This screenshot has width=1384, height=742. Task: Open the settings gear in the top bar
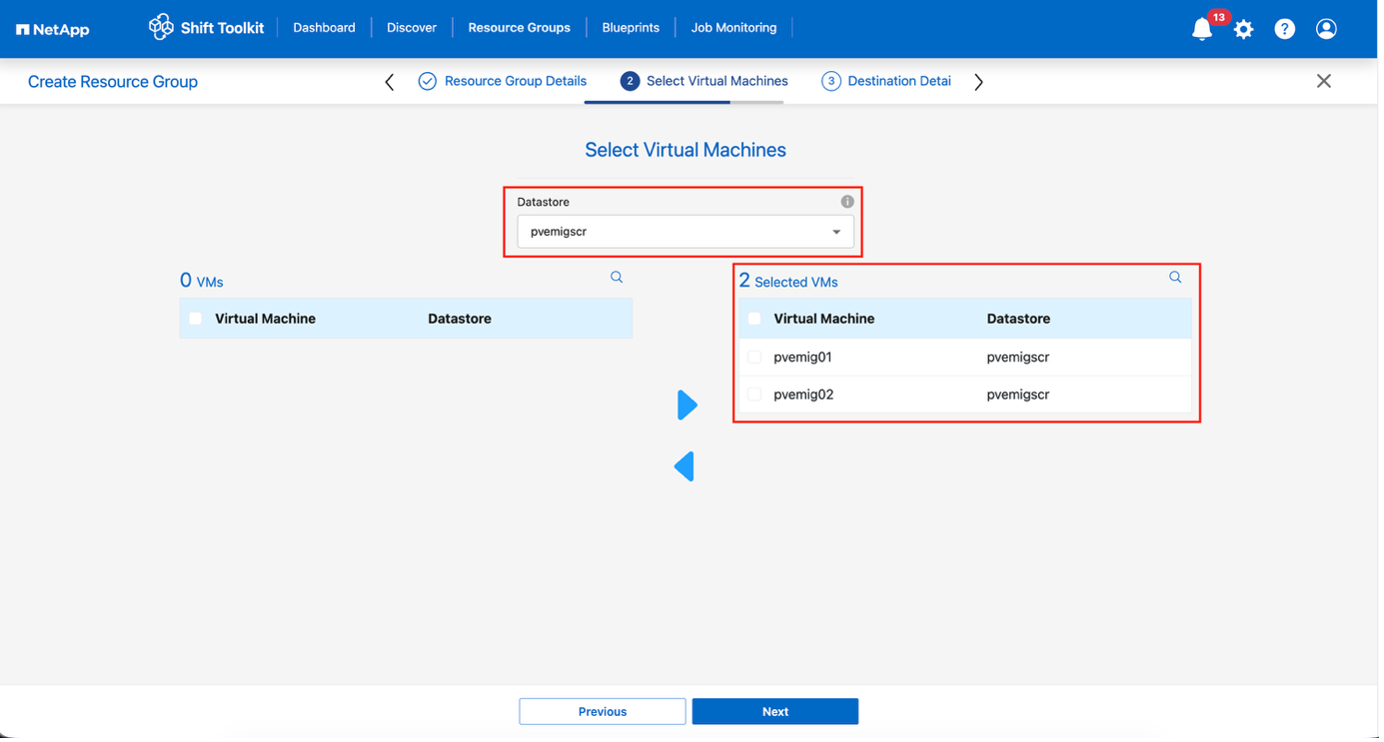pos(1243,29)
